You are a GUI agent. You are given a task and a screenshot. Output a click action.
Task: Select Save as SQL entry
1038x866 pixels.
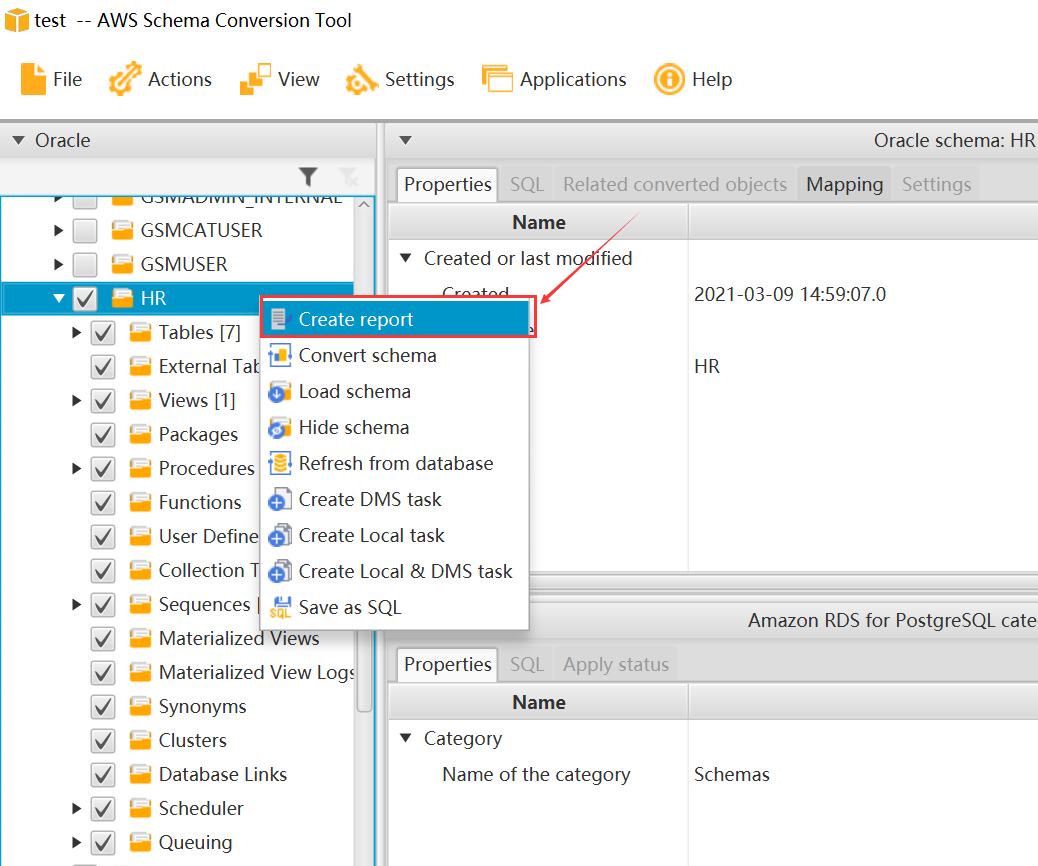(397, 607)
